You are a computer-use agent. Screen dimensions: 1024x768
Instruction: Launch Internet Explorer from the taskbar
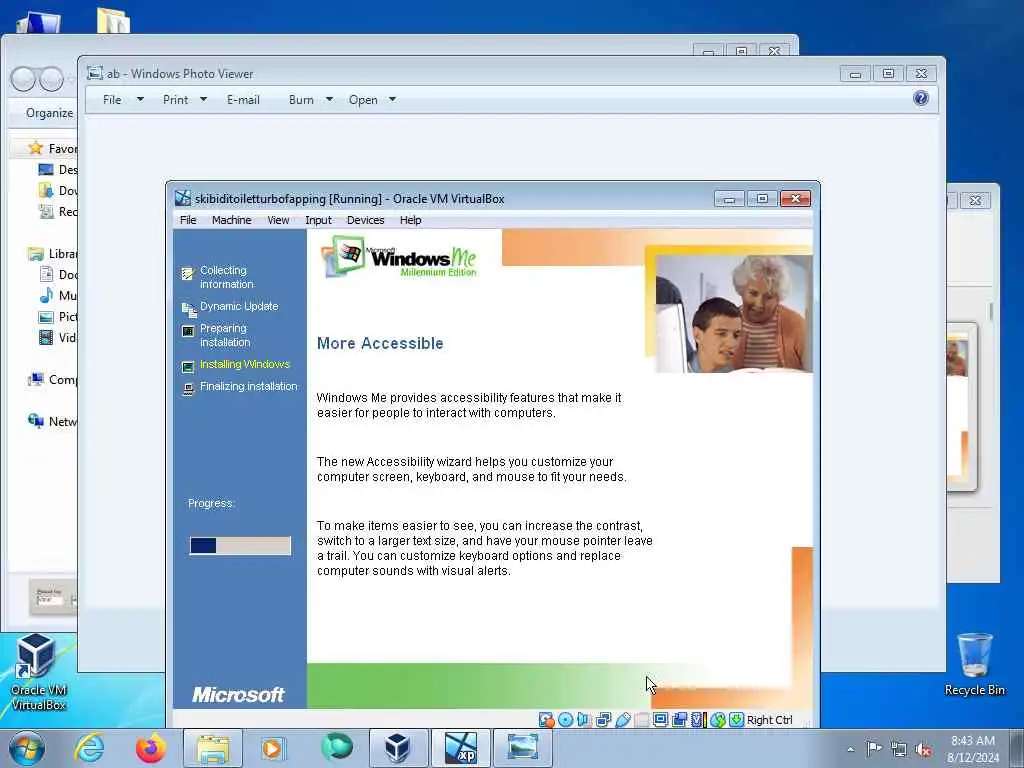click(89, 748)
